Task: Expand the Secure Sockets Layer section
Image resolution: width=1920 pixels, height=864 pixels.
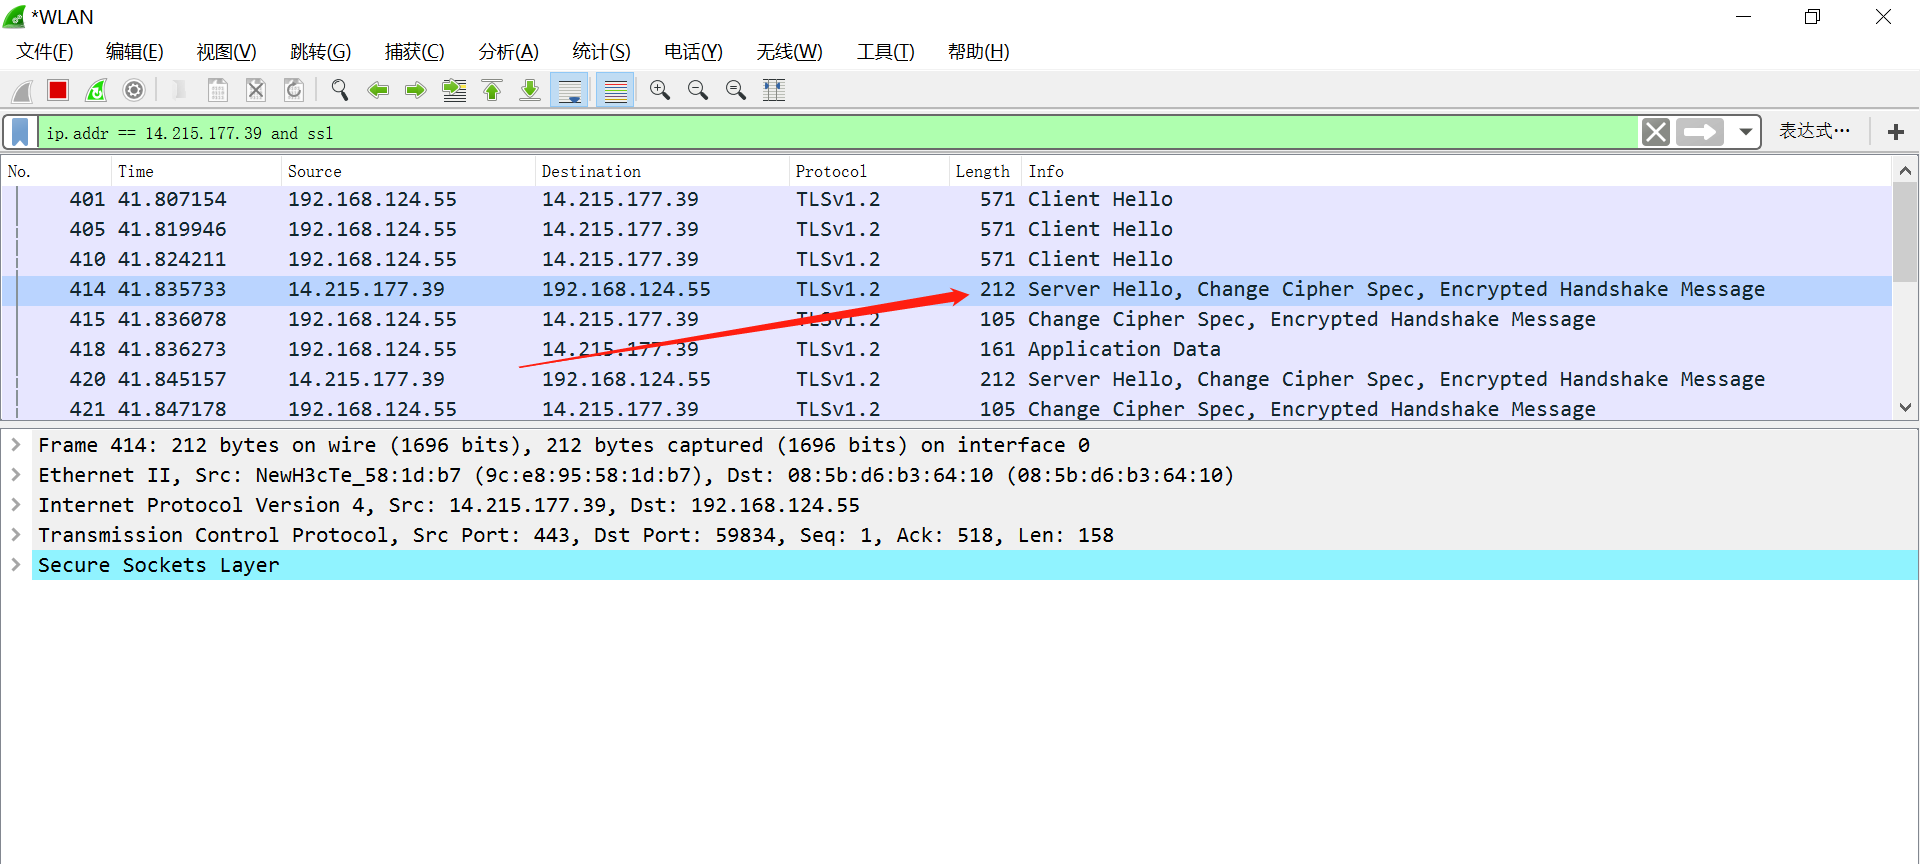Action: click(16, 565)
